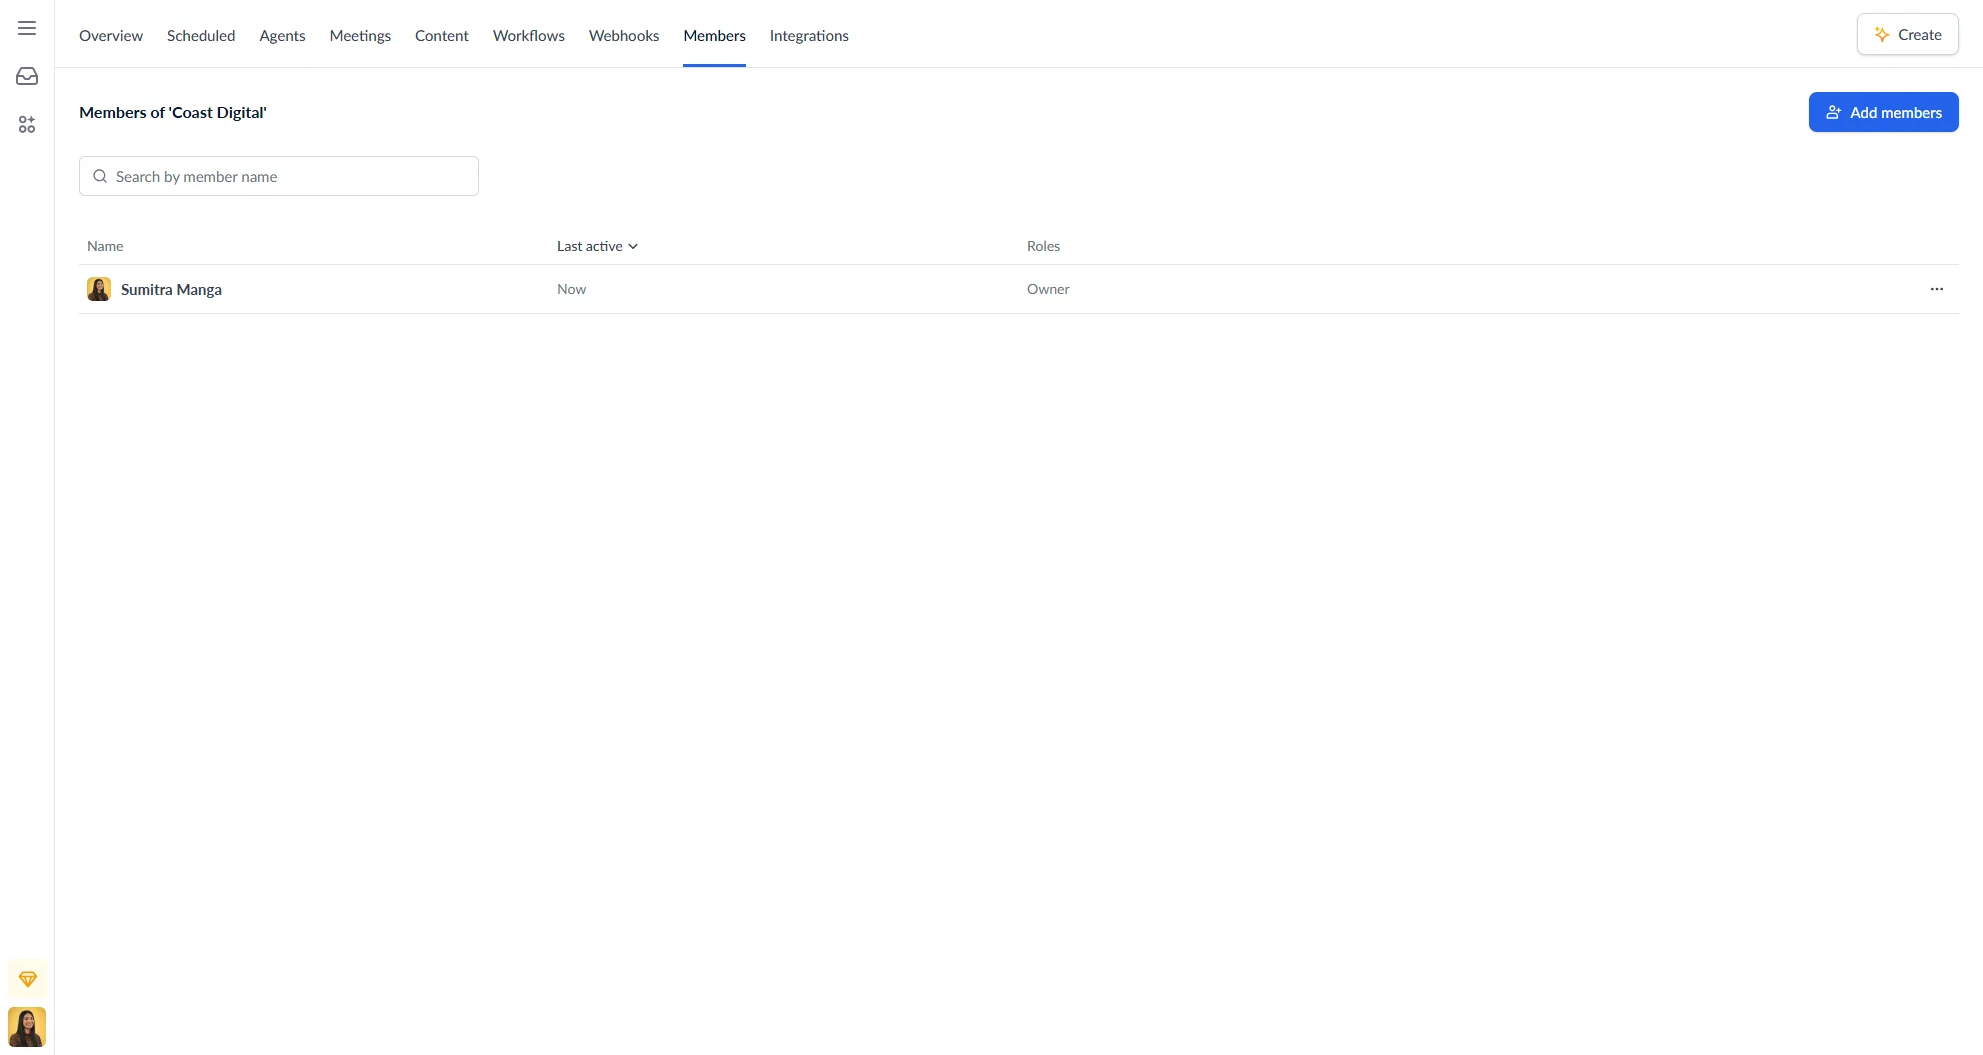1983x1055 pixels.
Task: Go to the Agents tab
Action: tap(282, 35)
